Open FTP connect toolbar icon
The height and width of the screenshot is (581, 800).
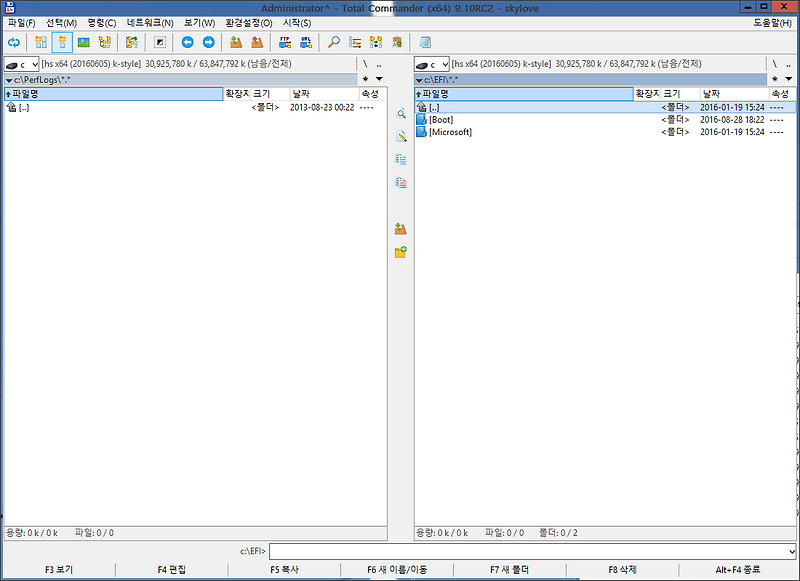click(x=285, y=42)
